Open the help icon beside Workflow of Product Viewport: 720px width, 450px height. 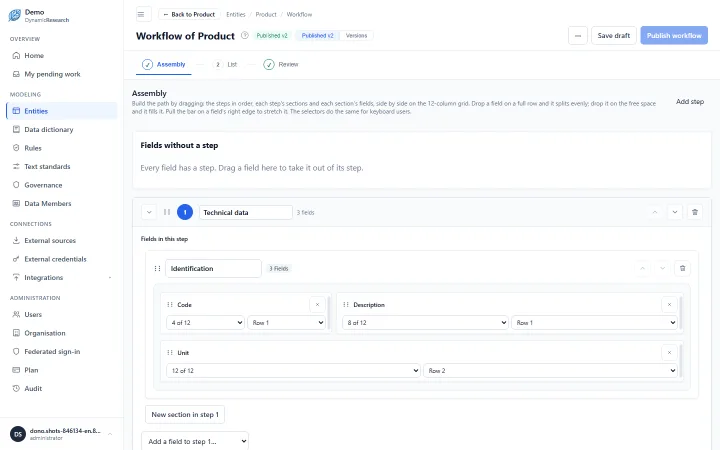[x=245, y=35]
